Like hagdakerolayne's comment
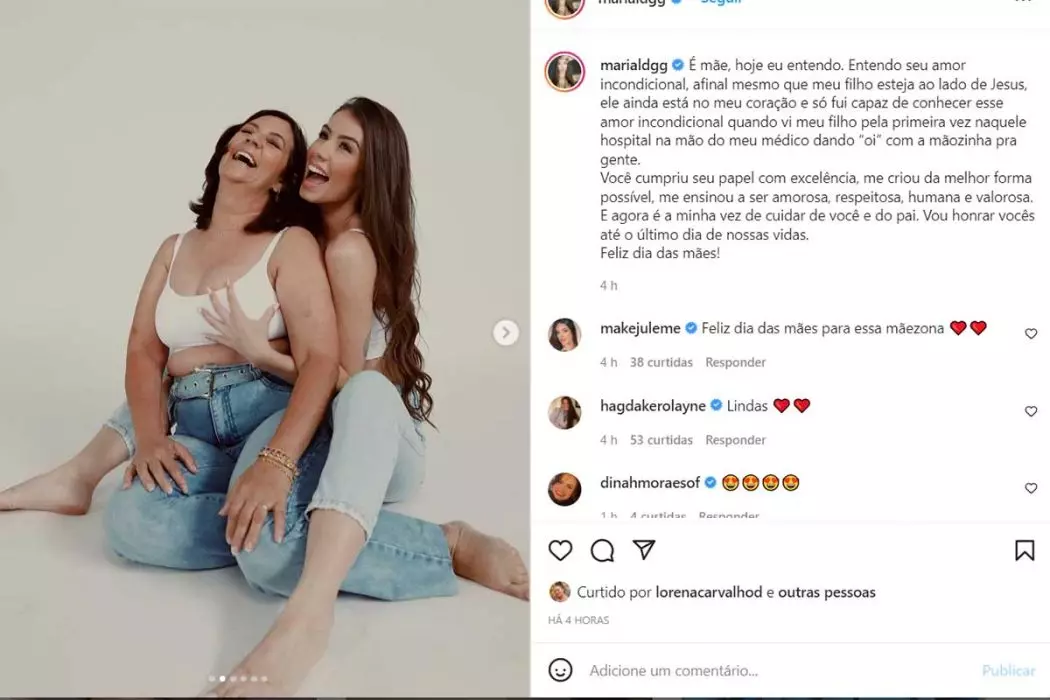The width and height of the screenshot is (1050, 700). point(1031,411)
